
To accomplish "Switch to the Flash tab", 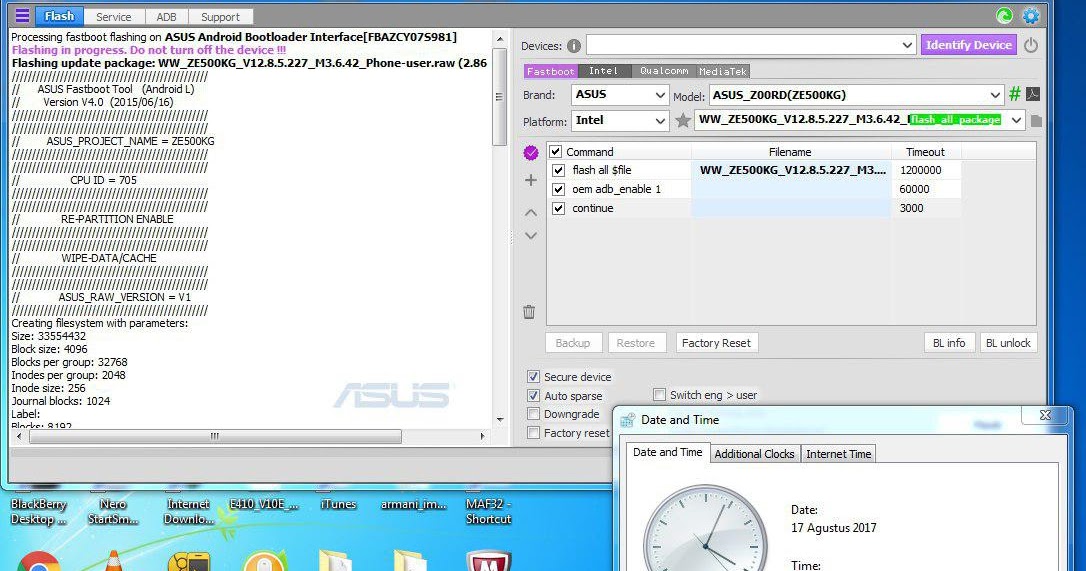I will pos(59,16).
